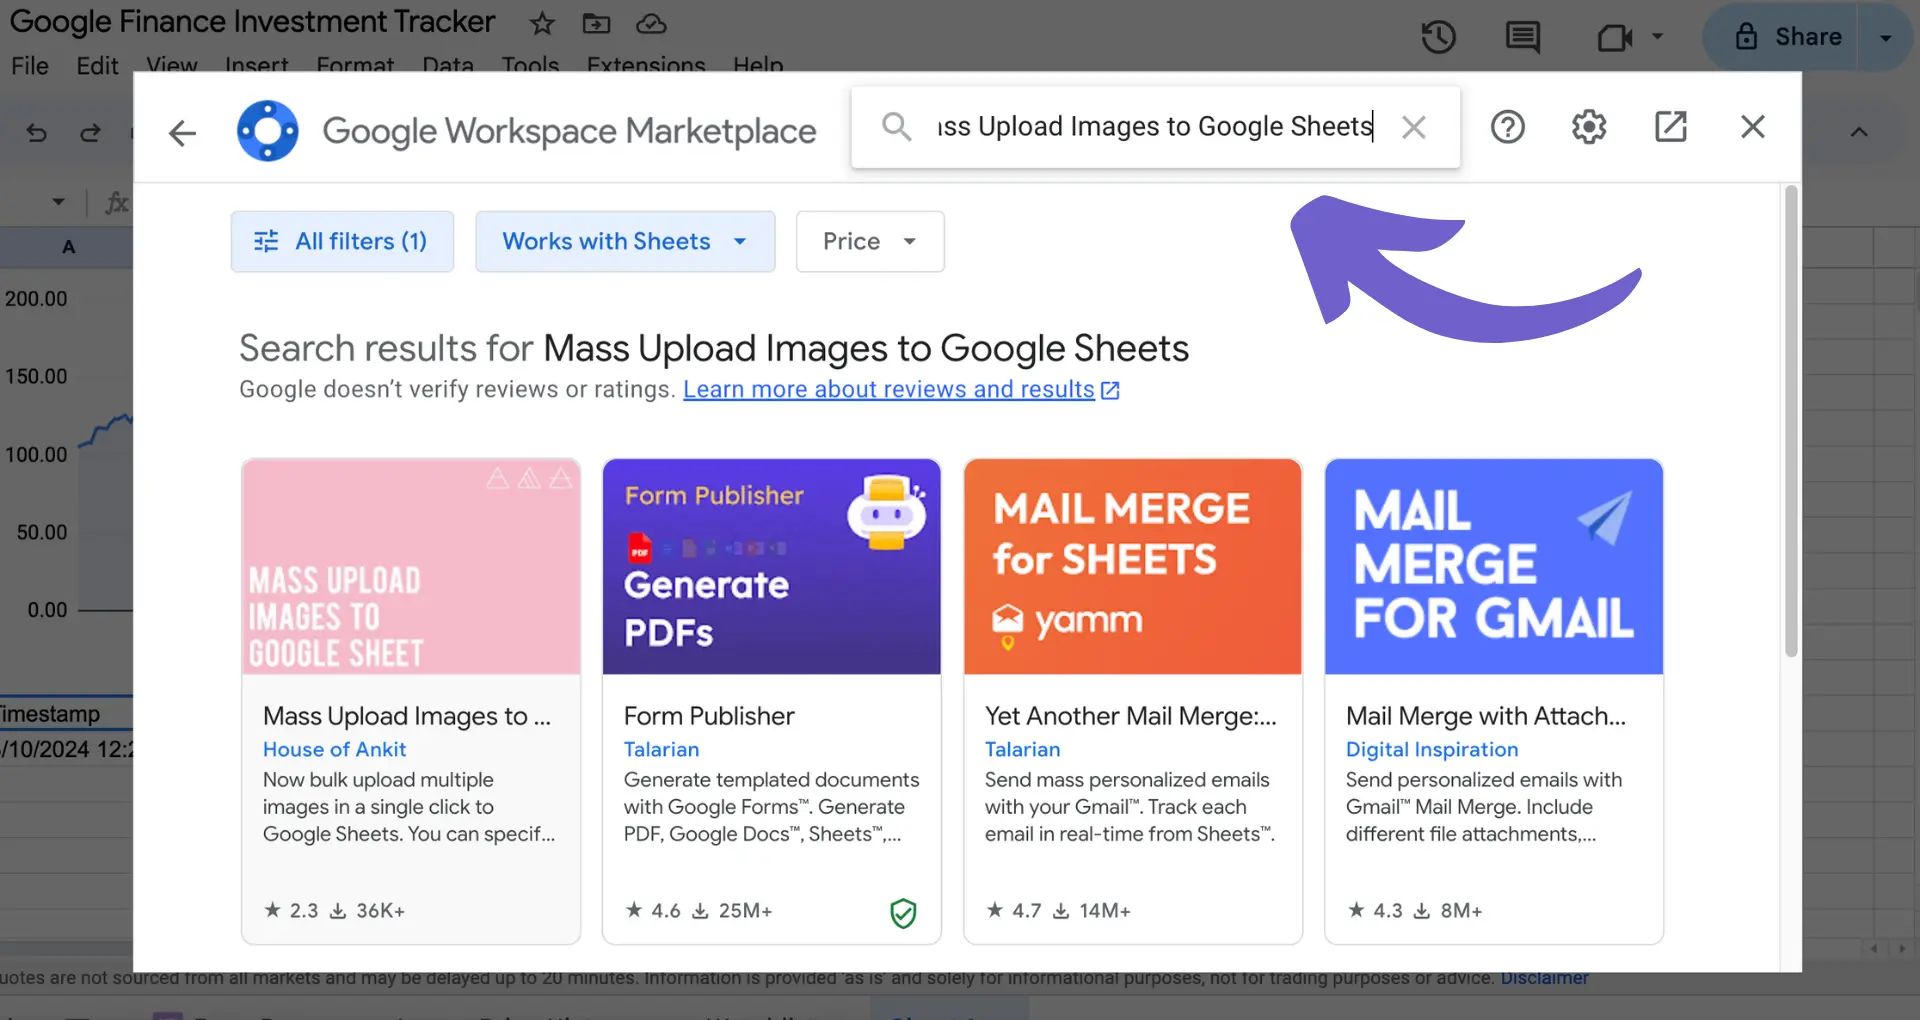
Task: Open developer Digital Inspiration link
Action: pyautogui.click(x=1432, y=749)
